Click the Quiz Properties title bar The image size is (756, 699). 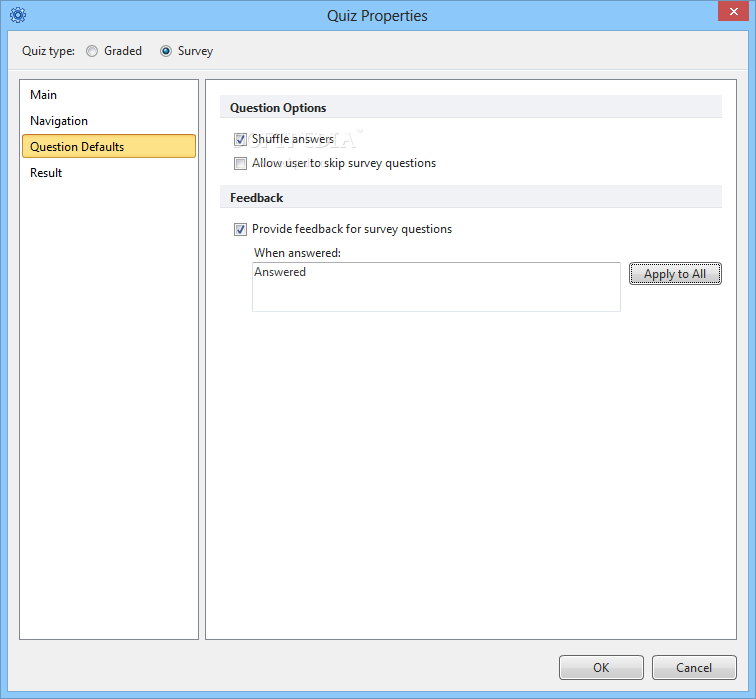[x=377, y=15]
